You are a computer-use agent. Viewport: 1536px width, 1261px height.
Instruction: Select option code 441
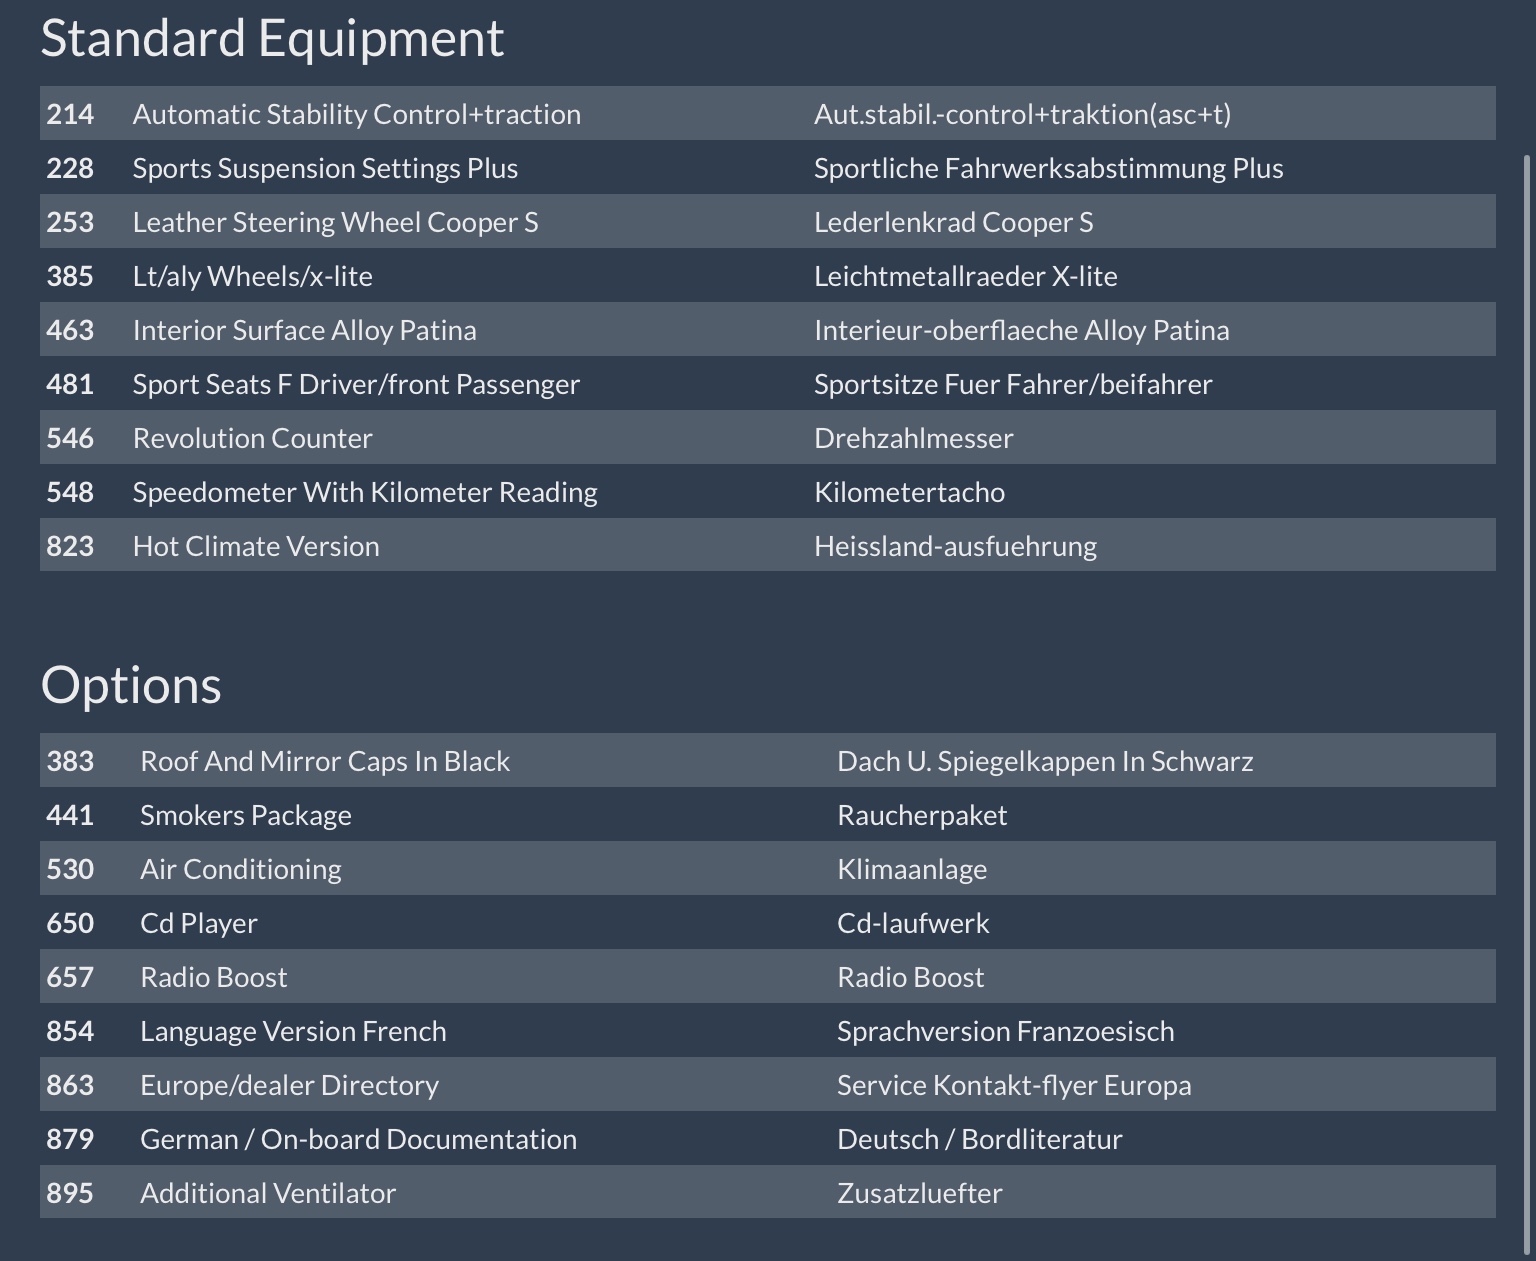click(x=70, y=815)
